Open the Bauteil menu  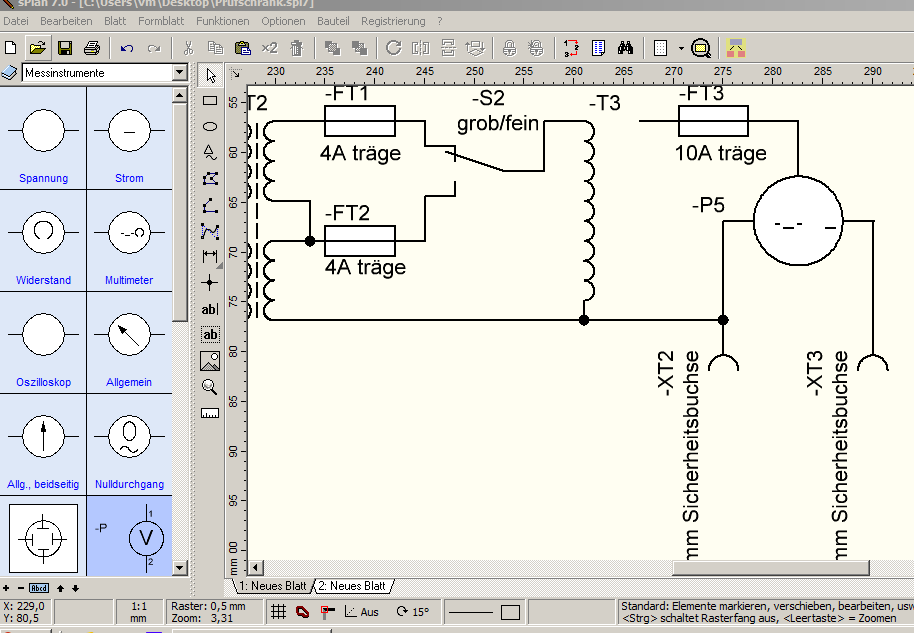click(x=333, y=21)
